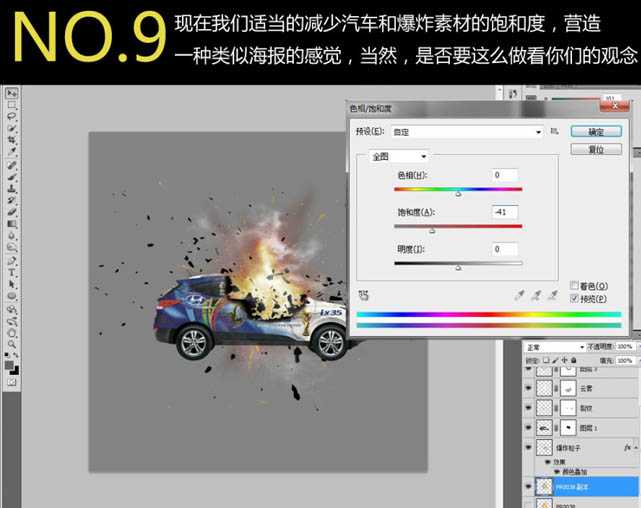Viewport: 641px width, 508px height.
Task: Click the 饱和度 saturation slider handle
Action: (x=432, y=230)
